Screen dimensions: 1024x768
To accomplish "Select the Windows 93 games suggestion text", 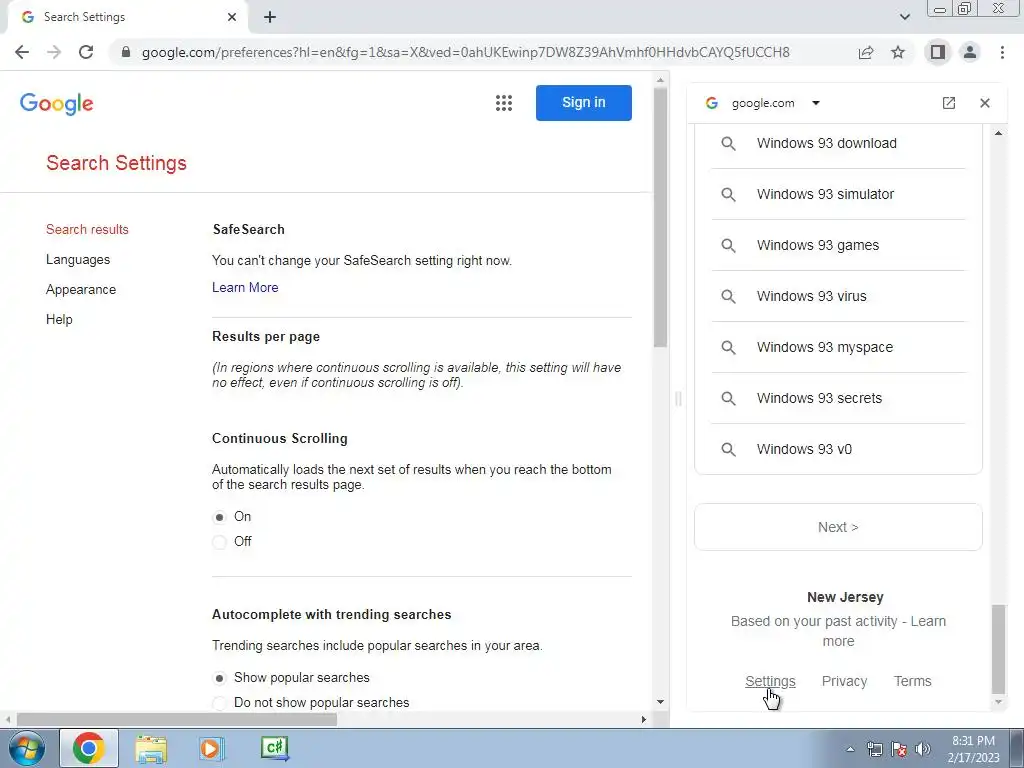I will click(818, 246).
